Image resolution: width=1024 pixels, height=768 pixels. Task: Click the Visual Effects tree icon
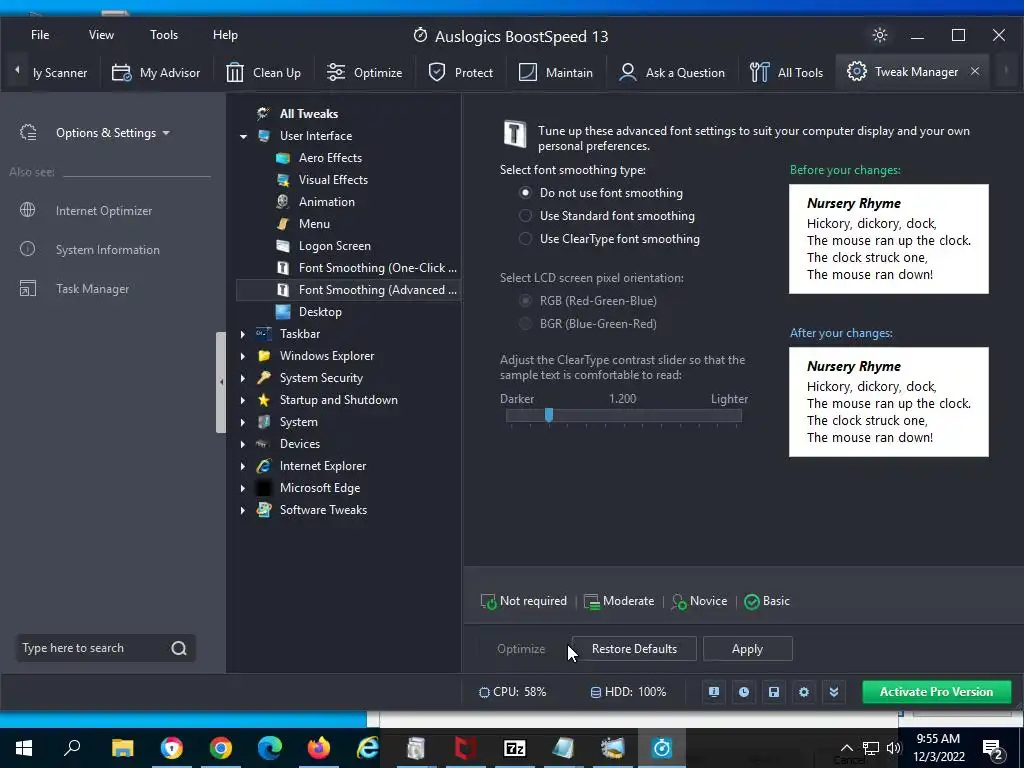tap(283, 180)
